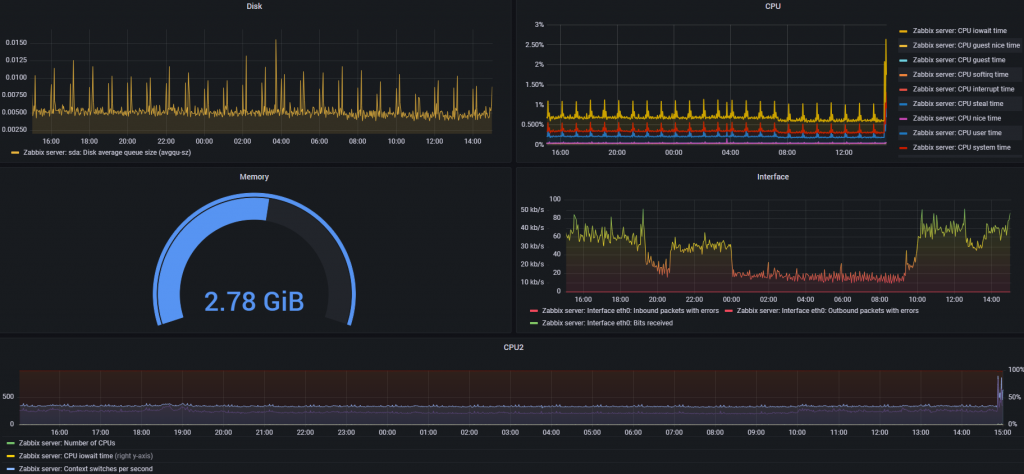The width and height of the screenshot is (1024, 474).
Task: Toggle the Number of CPUs legend entry
Action: coord(67,443)
